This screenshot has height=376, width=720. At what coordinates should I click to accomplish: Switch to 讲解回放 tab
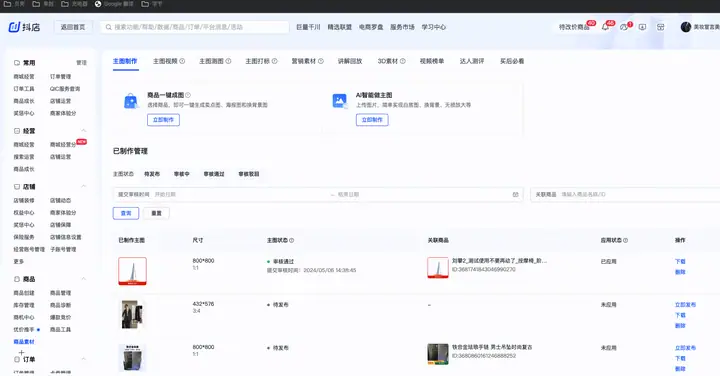(x=350, y=61)
